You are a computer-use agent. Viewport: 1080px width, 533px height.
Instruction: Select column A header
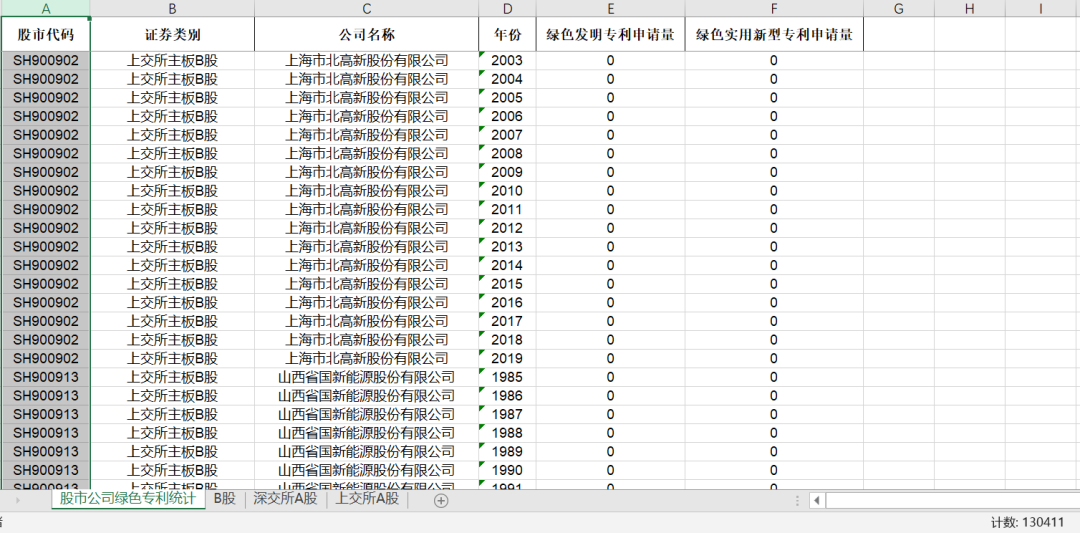point(45,8)
